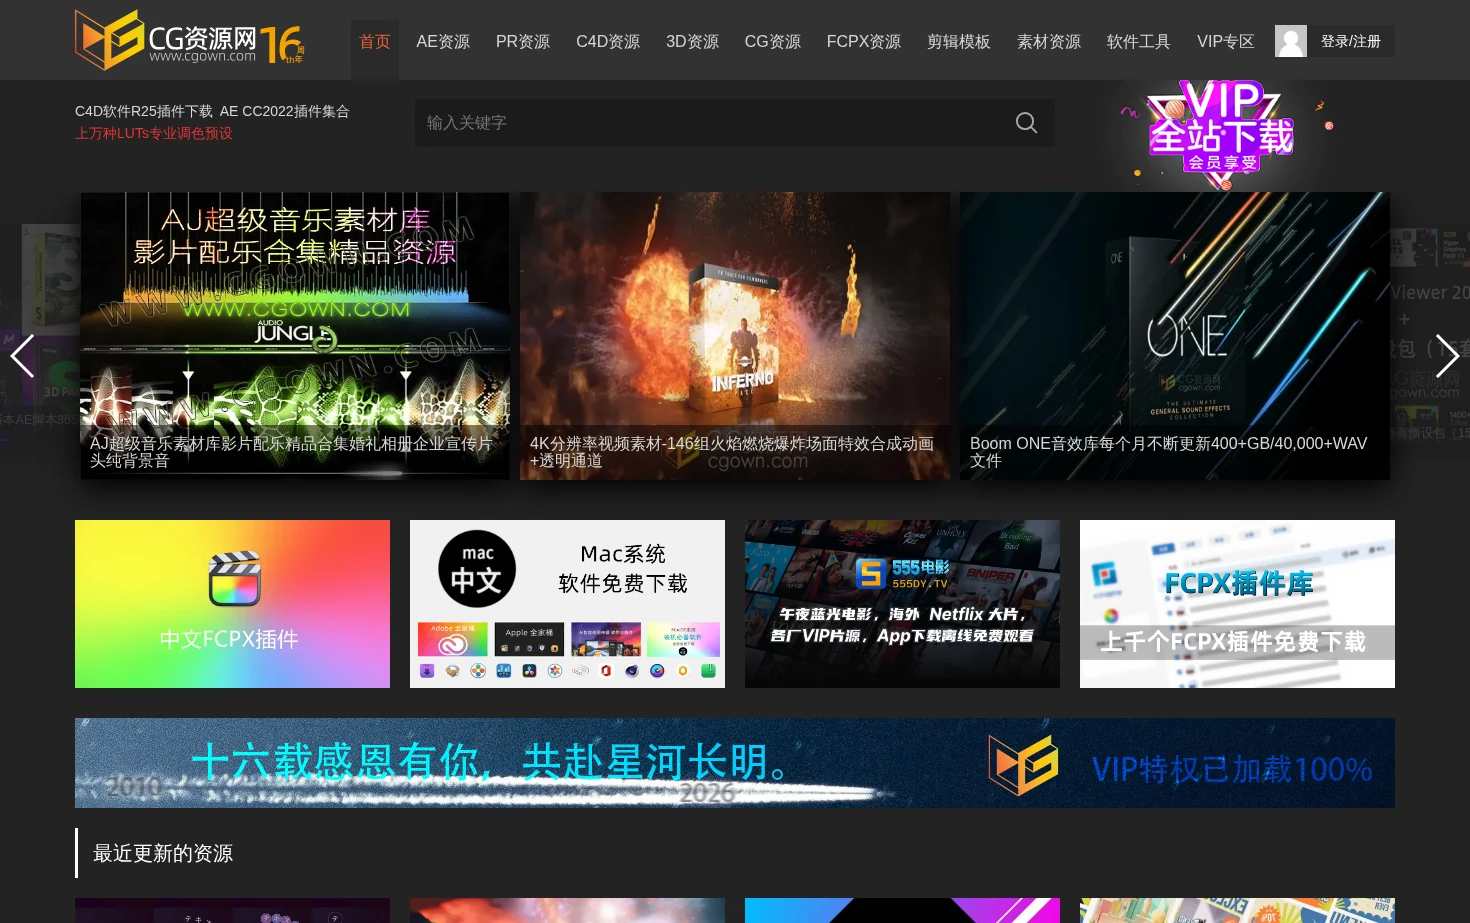Open 上万种LUTs专业调色预设 link
1470x923 pixels.
pos(154,133)
